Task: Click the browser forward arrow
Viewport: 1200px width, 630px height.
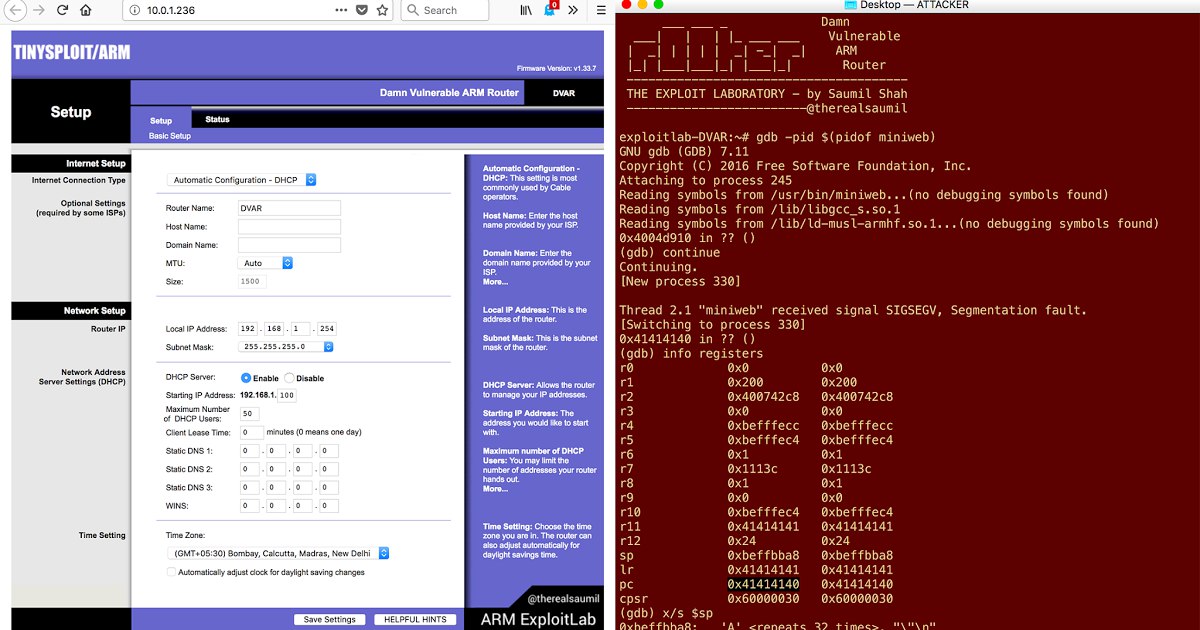Action: 38,11
